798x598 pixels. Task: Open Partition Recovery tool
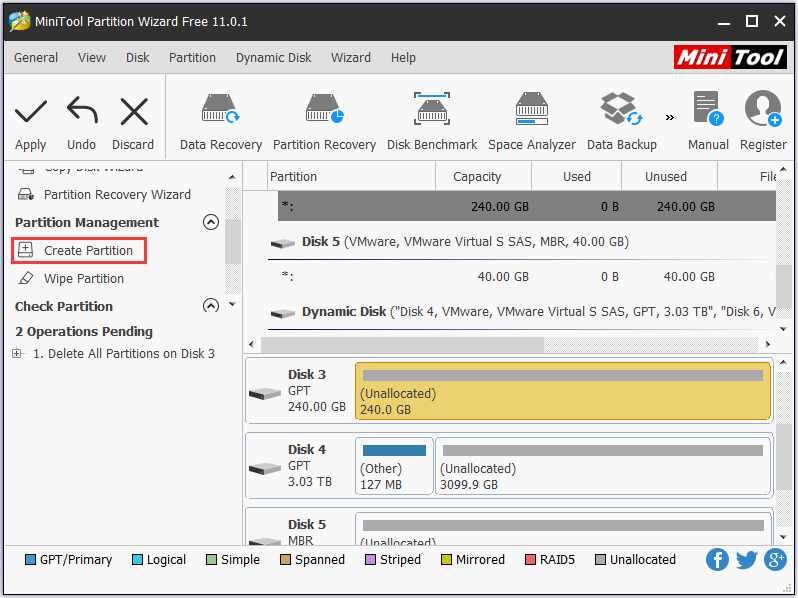324,122
